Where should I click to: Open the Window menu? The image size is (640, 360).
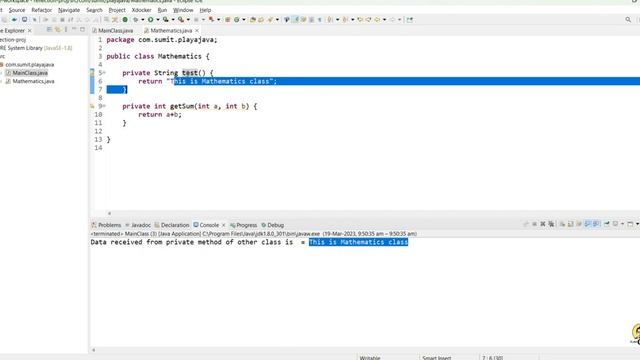pyautogui.click(x=183, y=10)
